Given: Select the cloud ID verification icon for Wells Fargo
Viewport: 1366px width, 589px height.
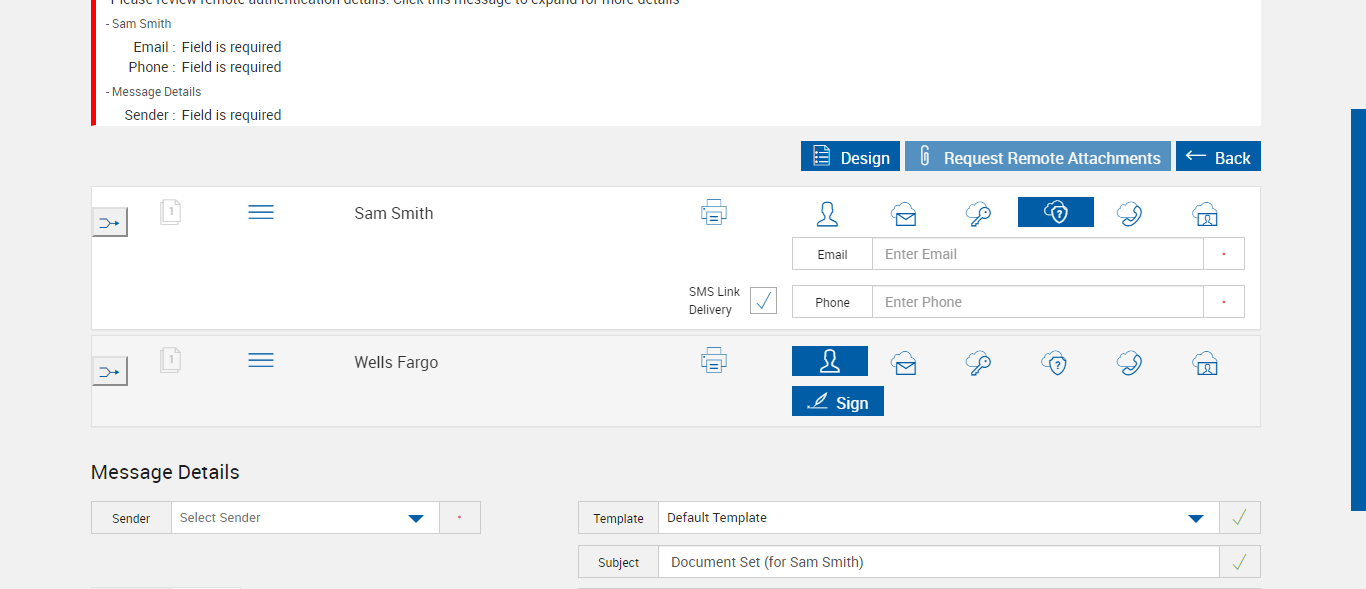Looking at the screenshot, I should point(1206,362).
